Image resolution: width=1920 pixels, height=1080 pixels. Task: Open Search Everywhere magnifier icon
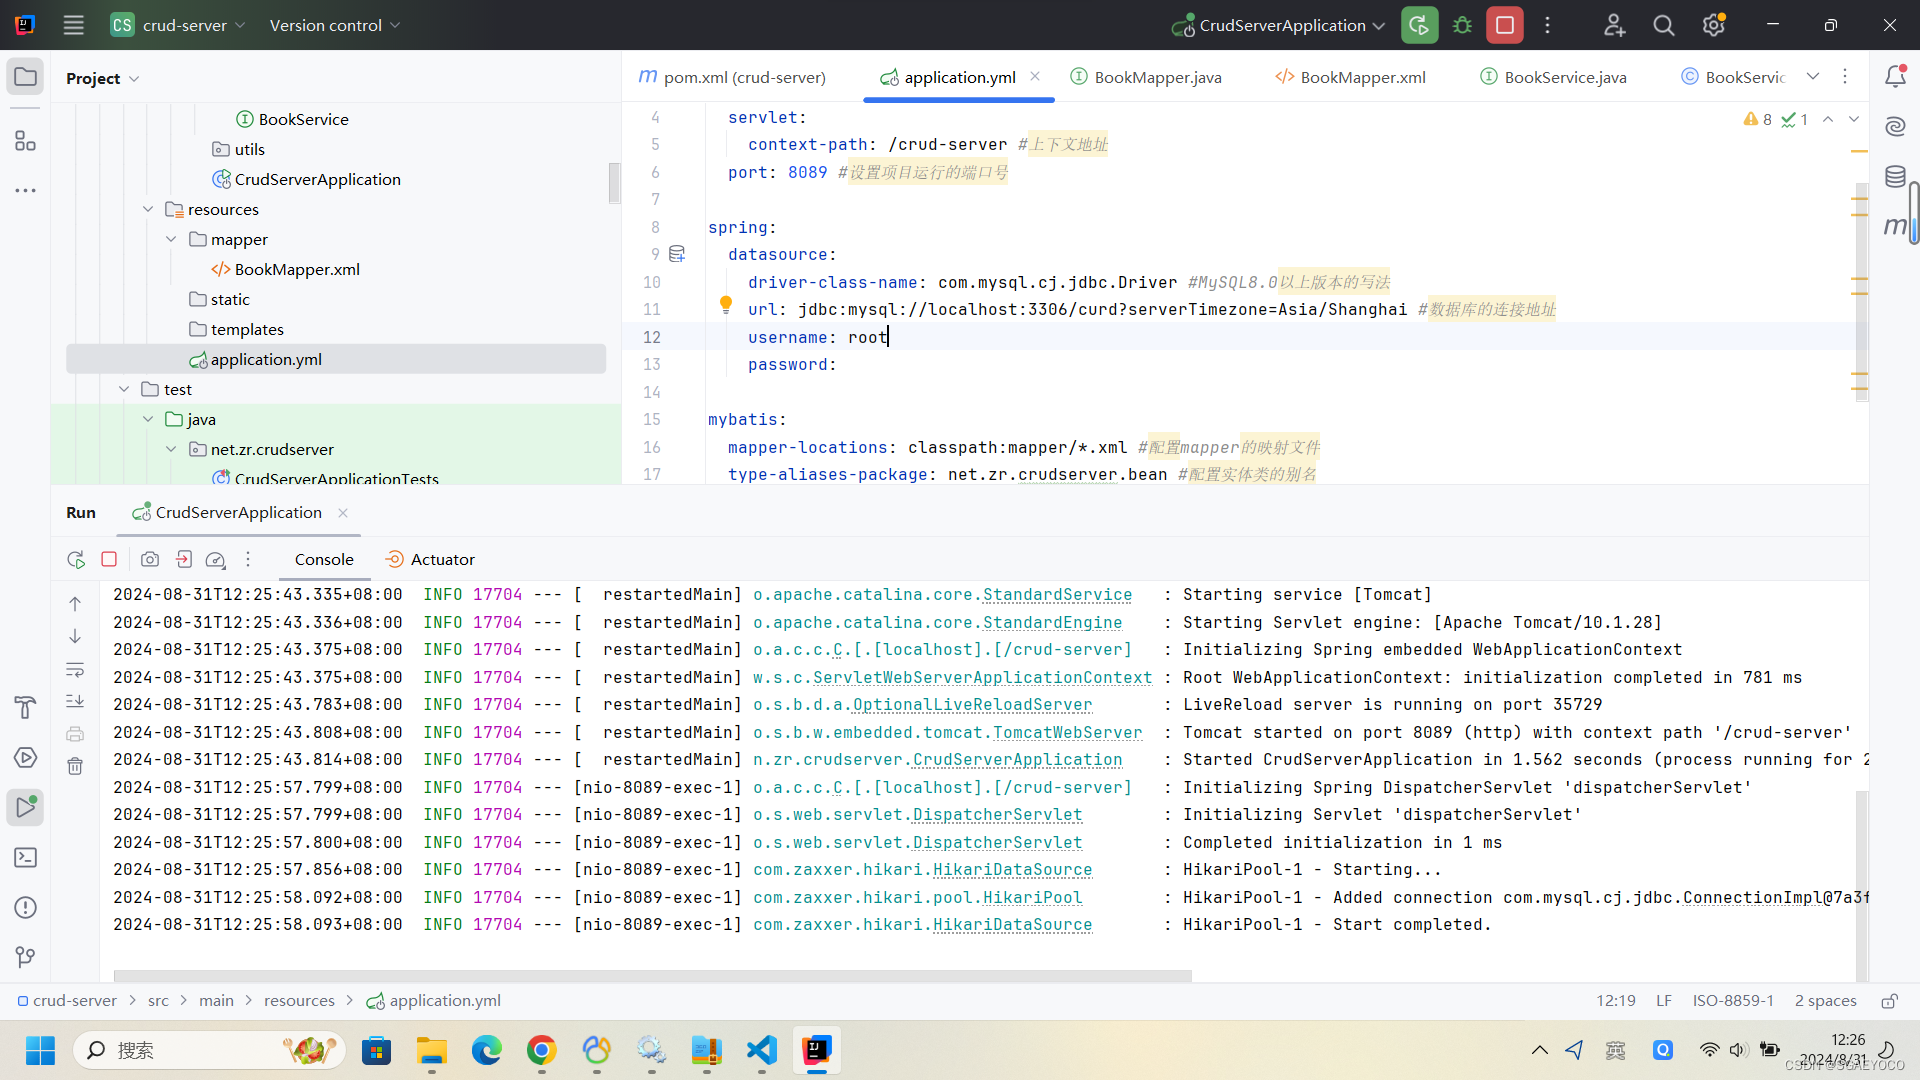pyautogui.click(x=1663, y=25)
